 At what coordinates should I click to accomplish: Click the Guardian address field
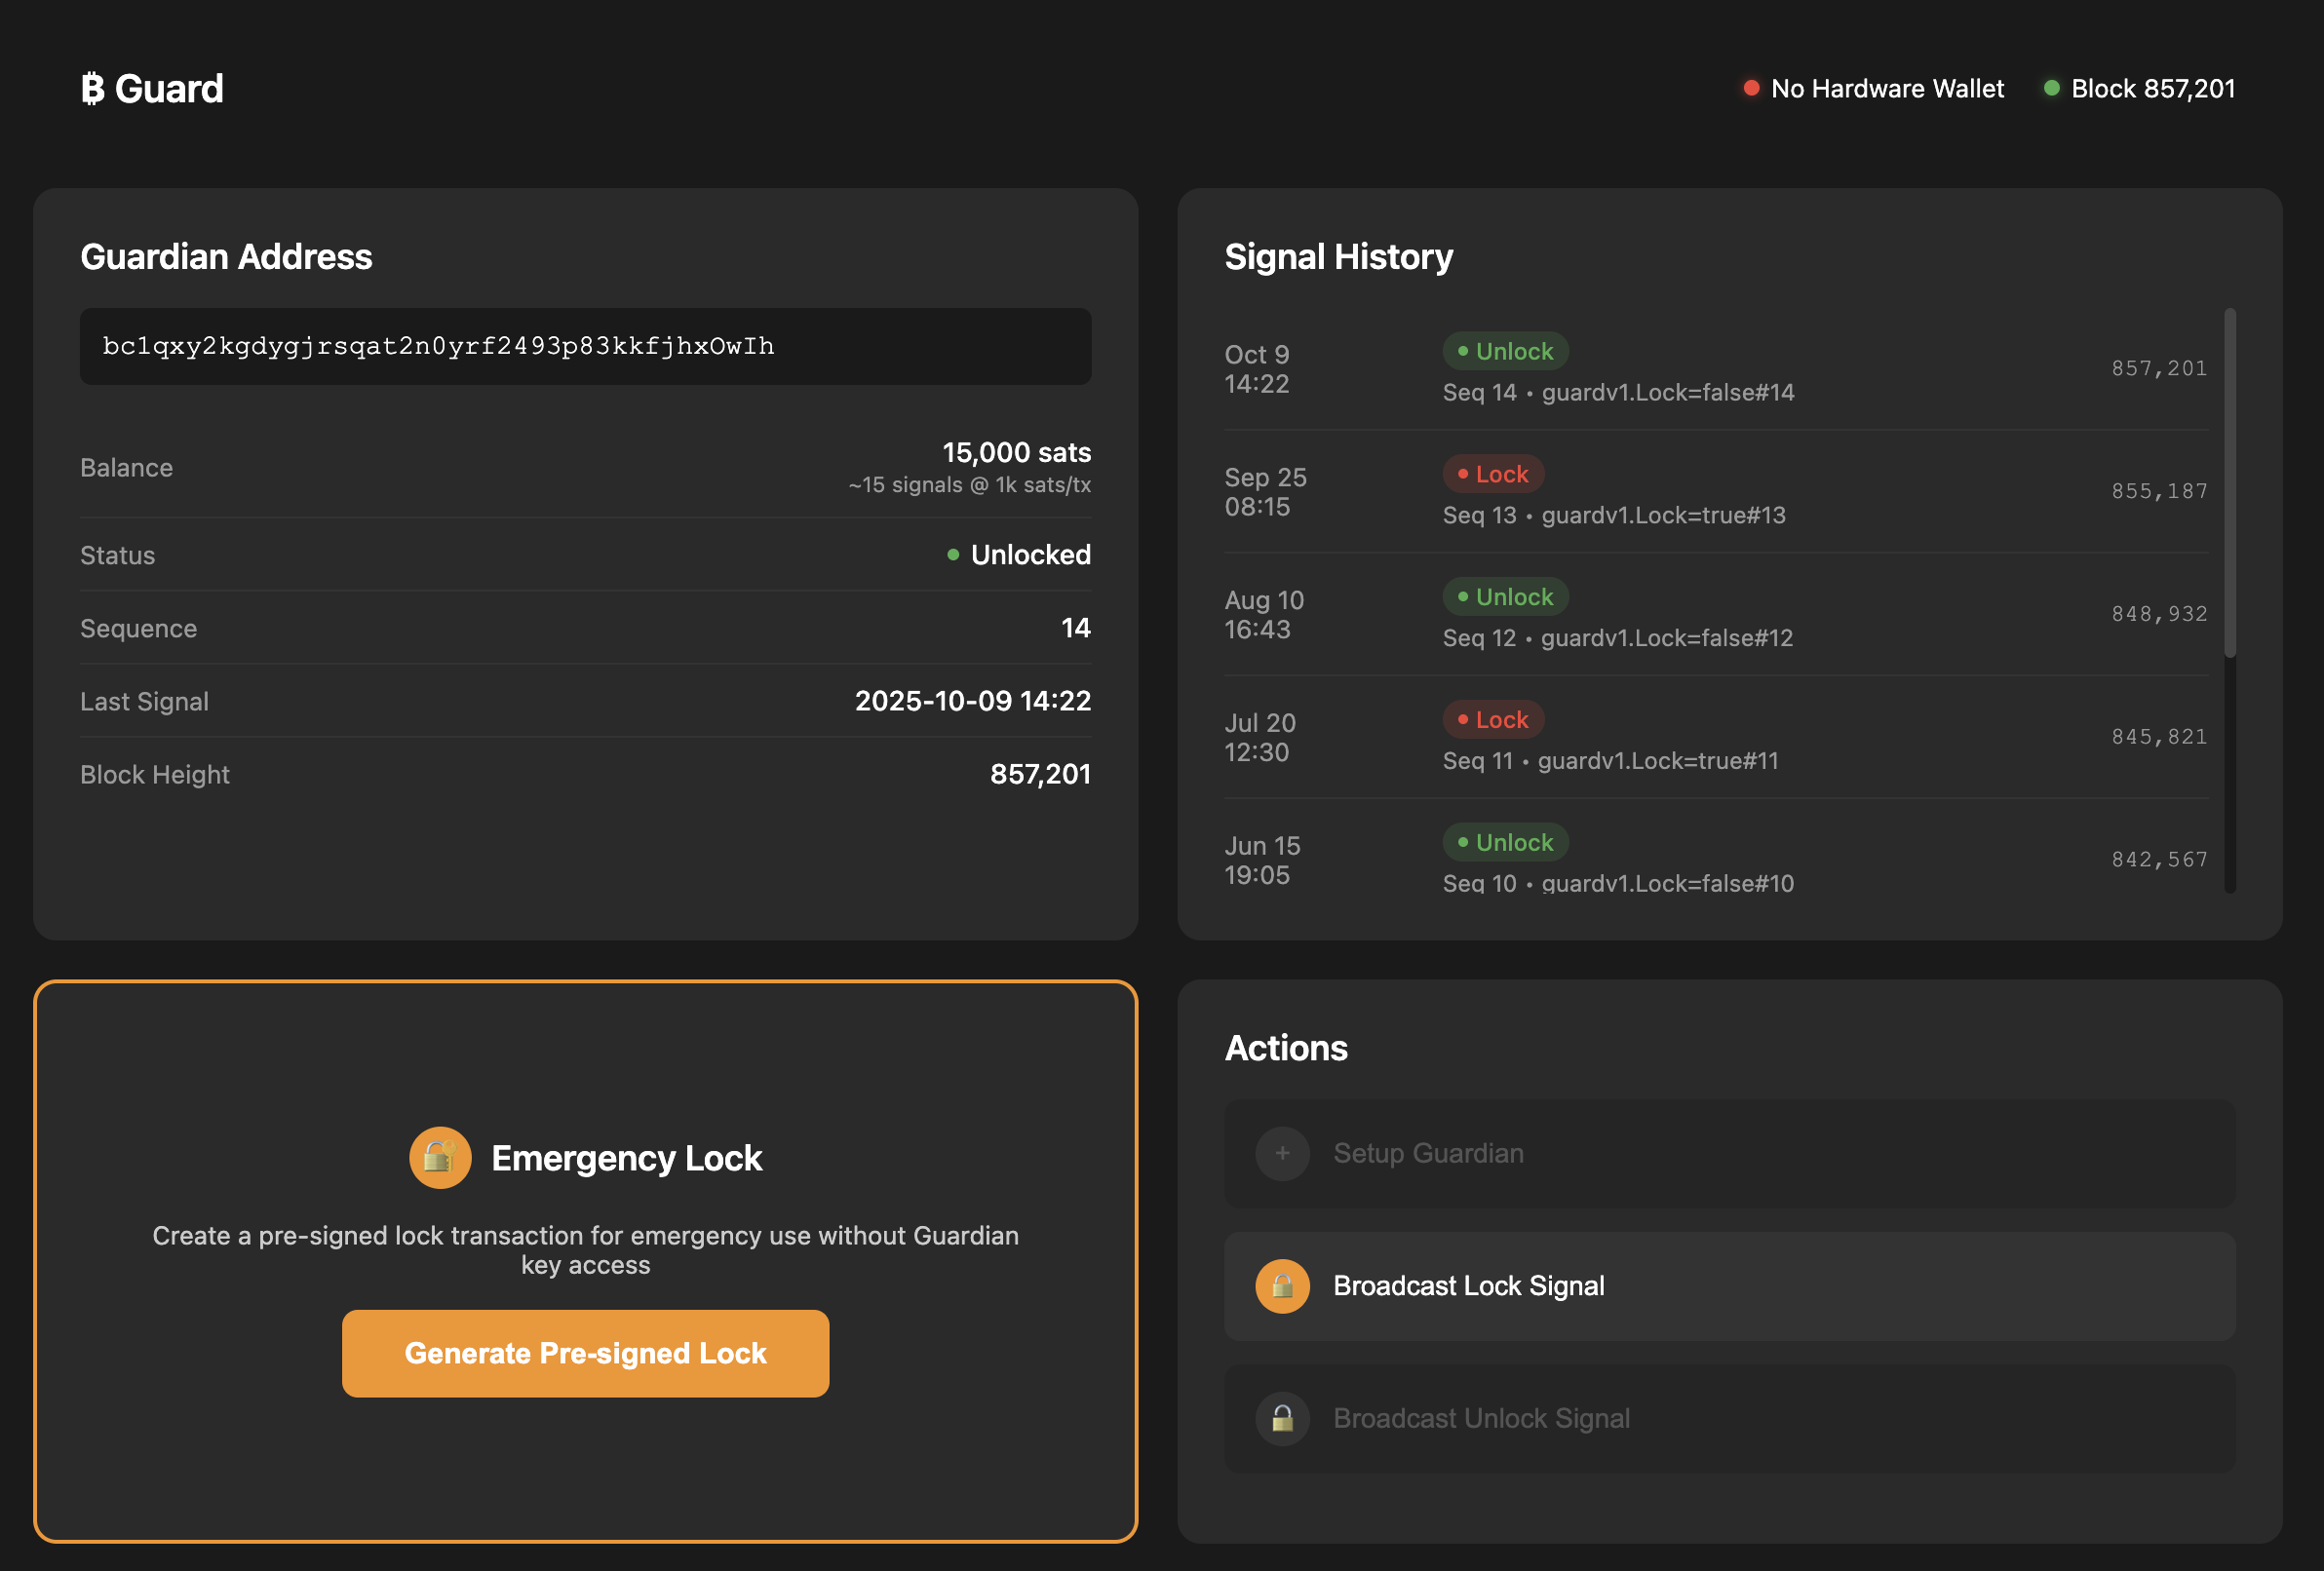585,346
